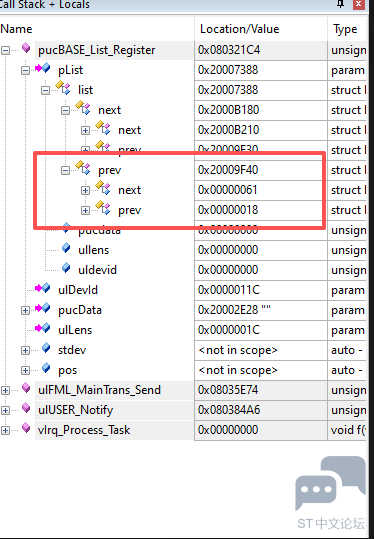Close the Call Stack + Locals panel

[359, 4]
